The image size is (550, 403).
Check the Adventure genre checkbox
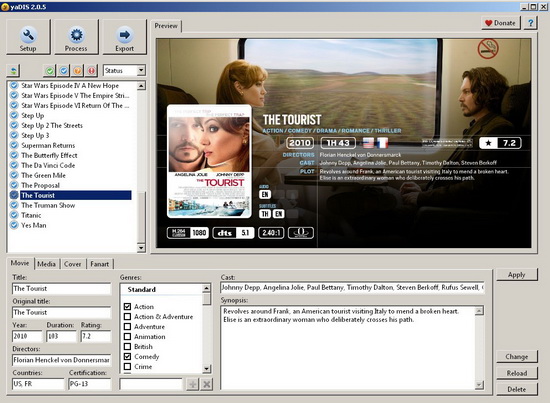(127, 327)
